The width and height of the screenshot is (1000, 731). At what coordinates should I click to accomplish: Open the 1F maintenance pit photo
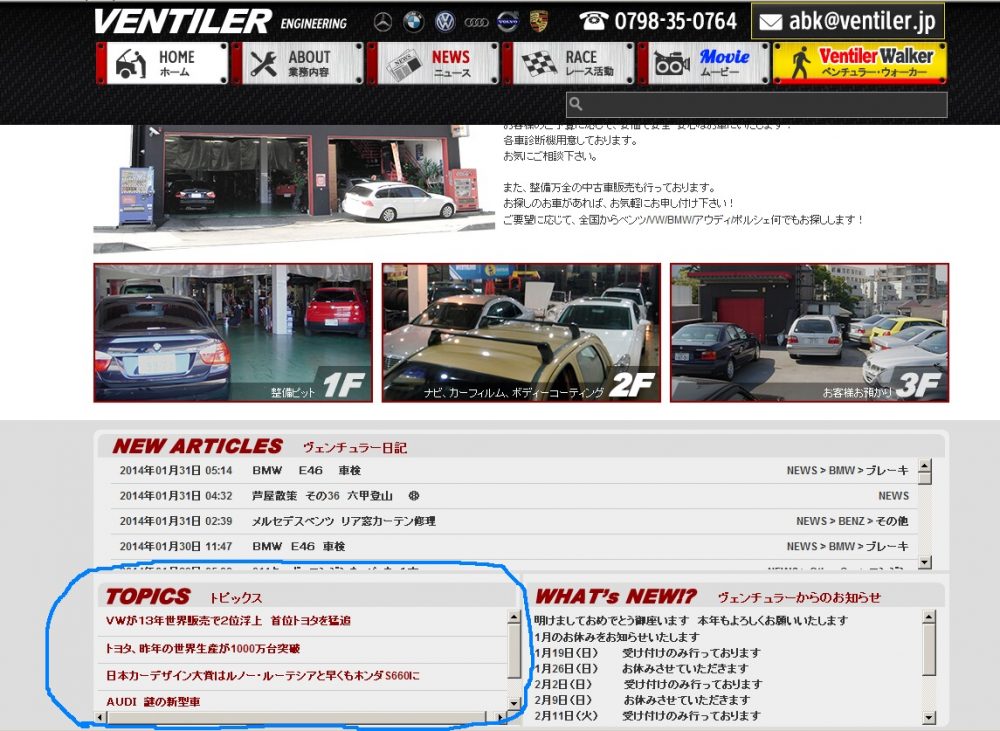(x=233, y=333)
